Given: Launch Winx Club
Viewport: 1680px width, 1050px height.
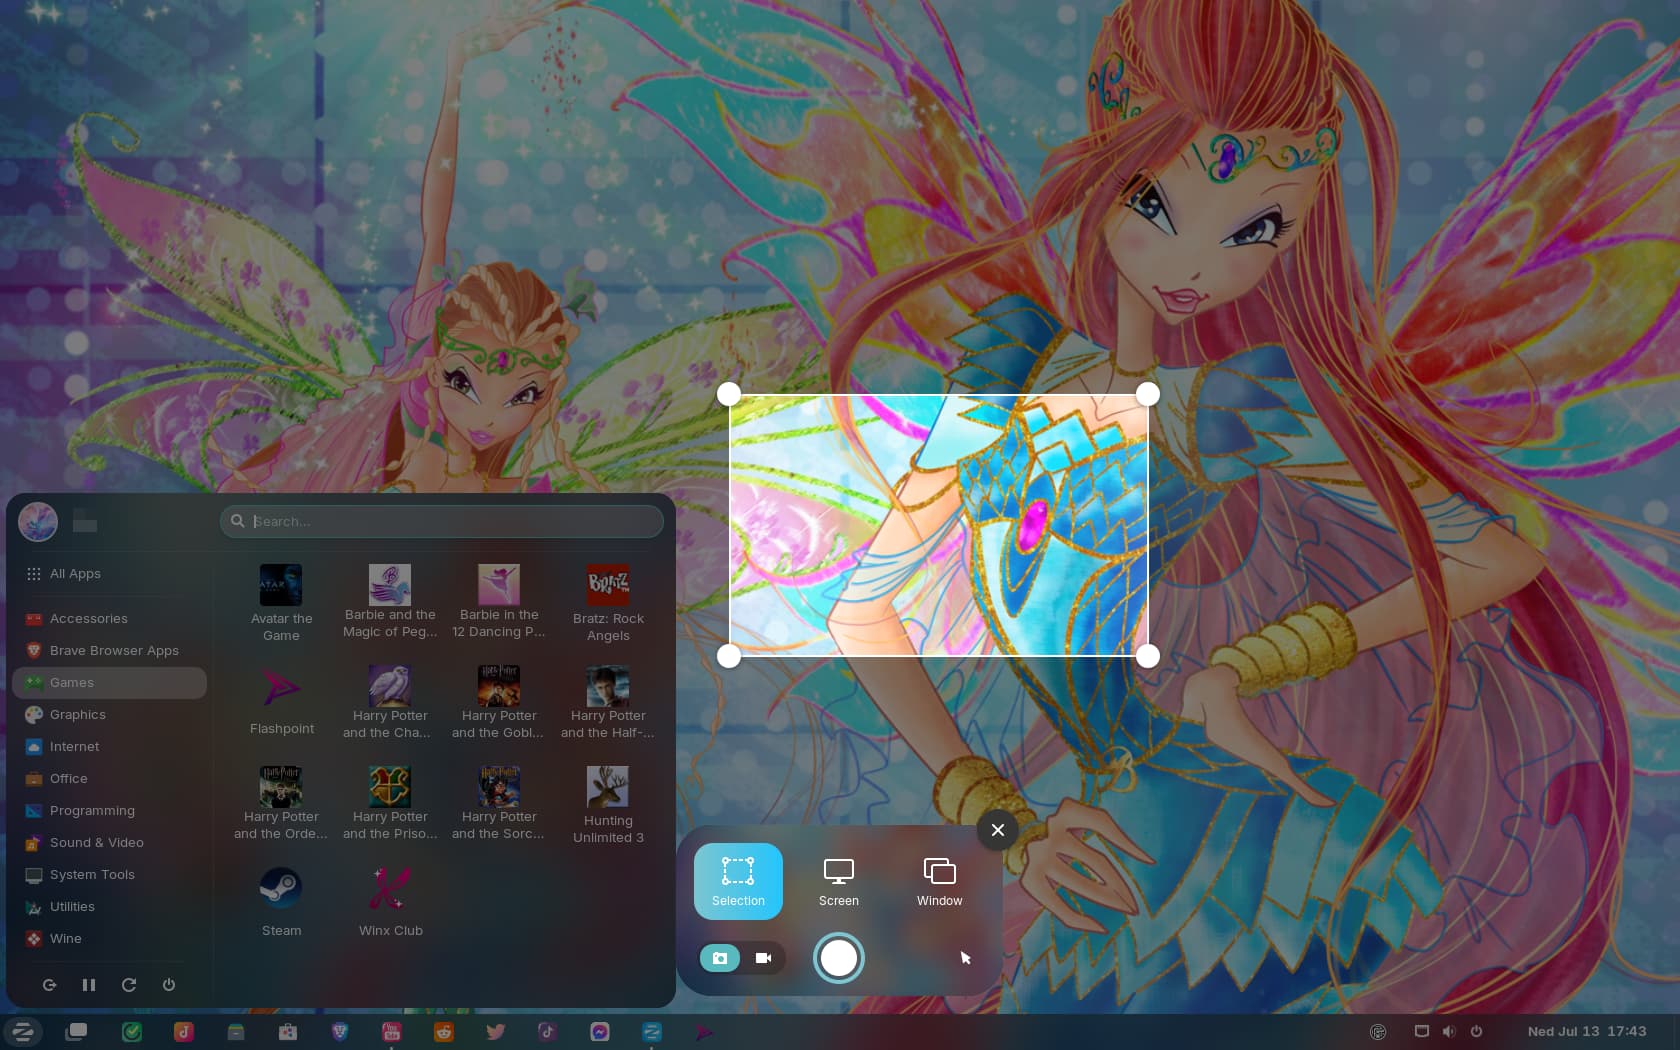Looking at the screenshot, I should click(x=390, y=903).
